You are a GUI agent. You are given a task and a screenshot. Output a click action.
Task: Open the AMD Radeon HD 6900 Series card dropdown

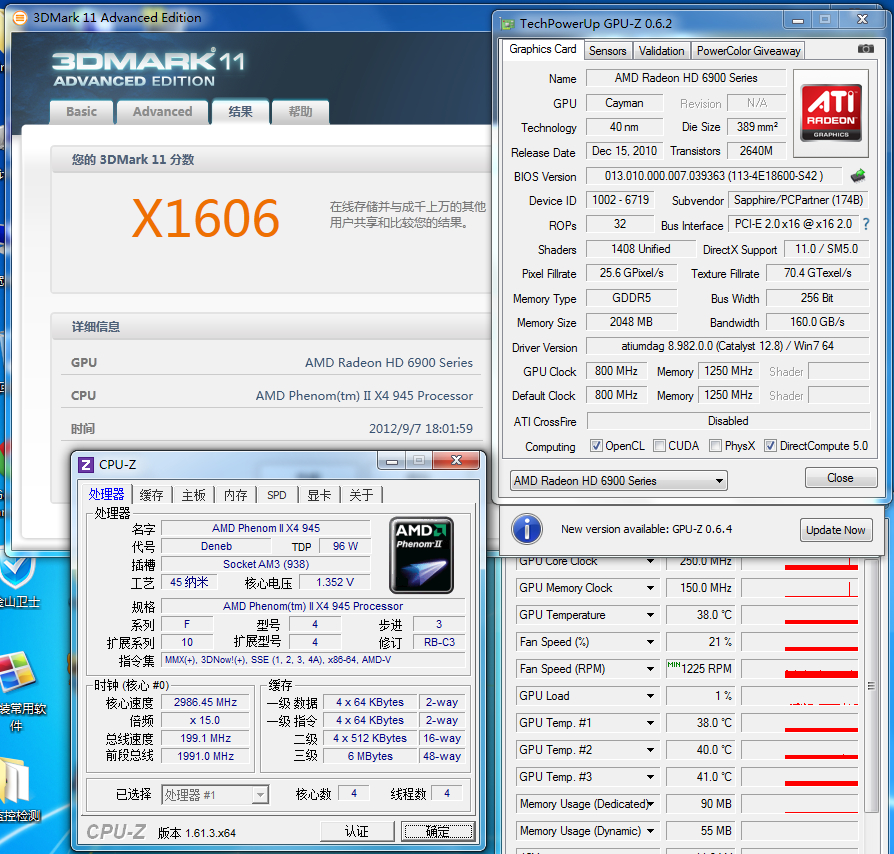tap(618, 481)
